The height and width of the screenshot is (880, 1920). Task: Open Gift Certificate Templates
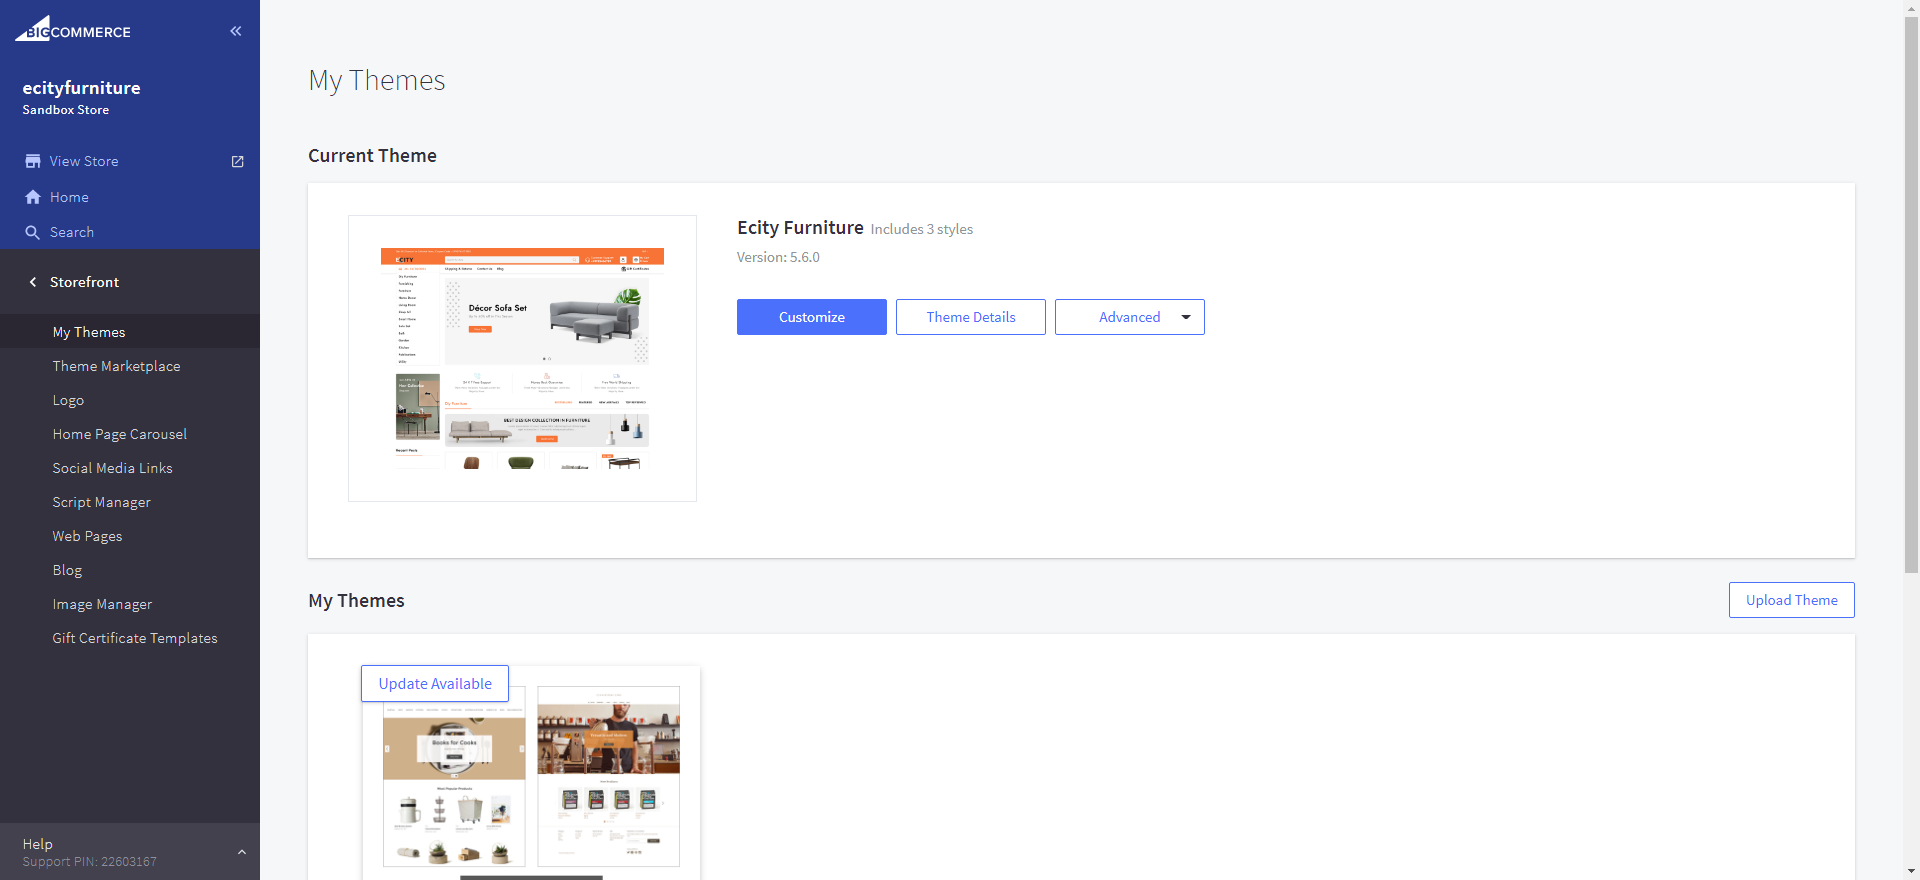coord(134,638)
